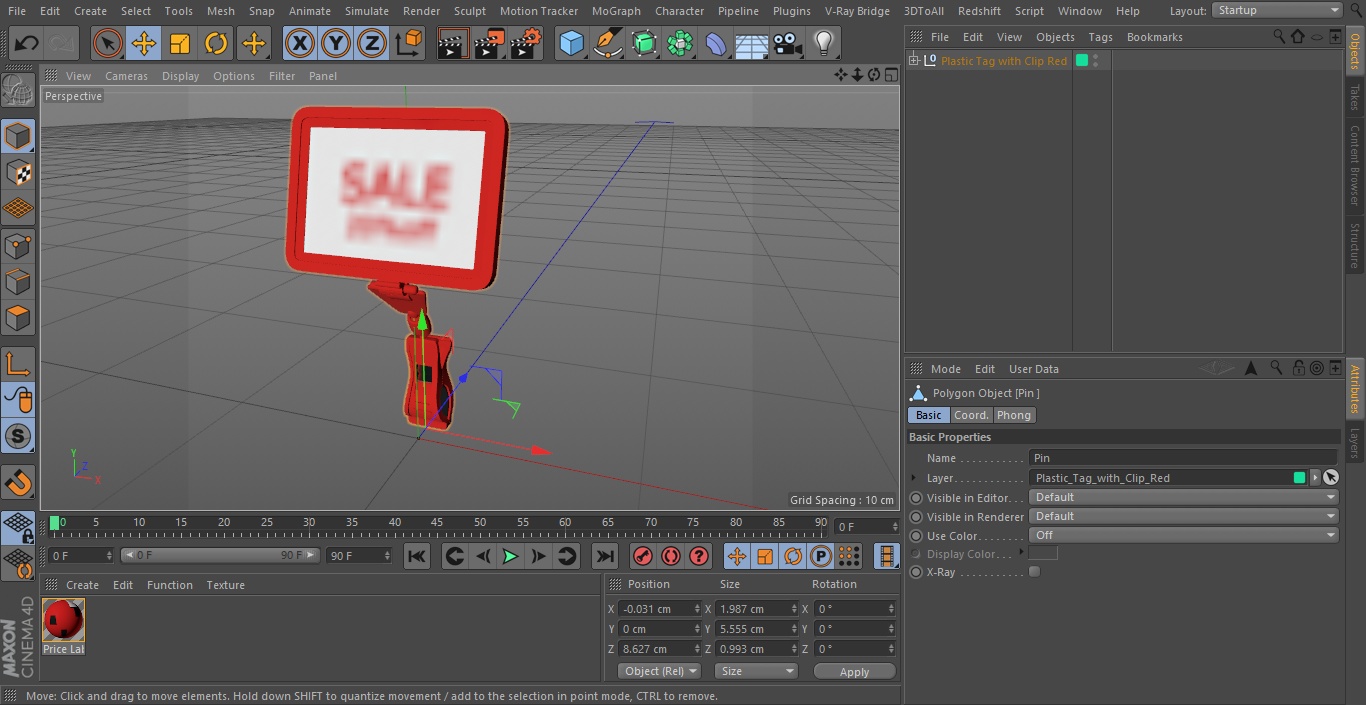Screen dimensions: 1366x705
Task: Switch to Polygons mode
Action: pyautogui.click(x=18, y=318)
